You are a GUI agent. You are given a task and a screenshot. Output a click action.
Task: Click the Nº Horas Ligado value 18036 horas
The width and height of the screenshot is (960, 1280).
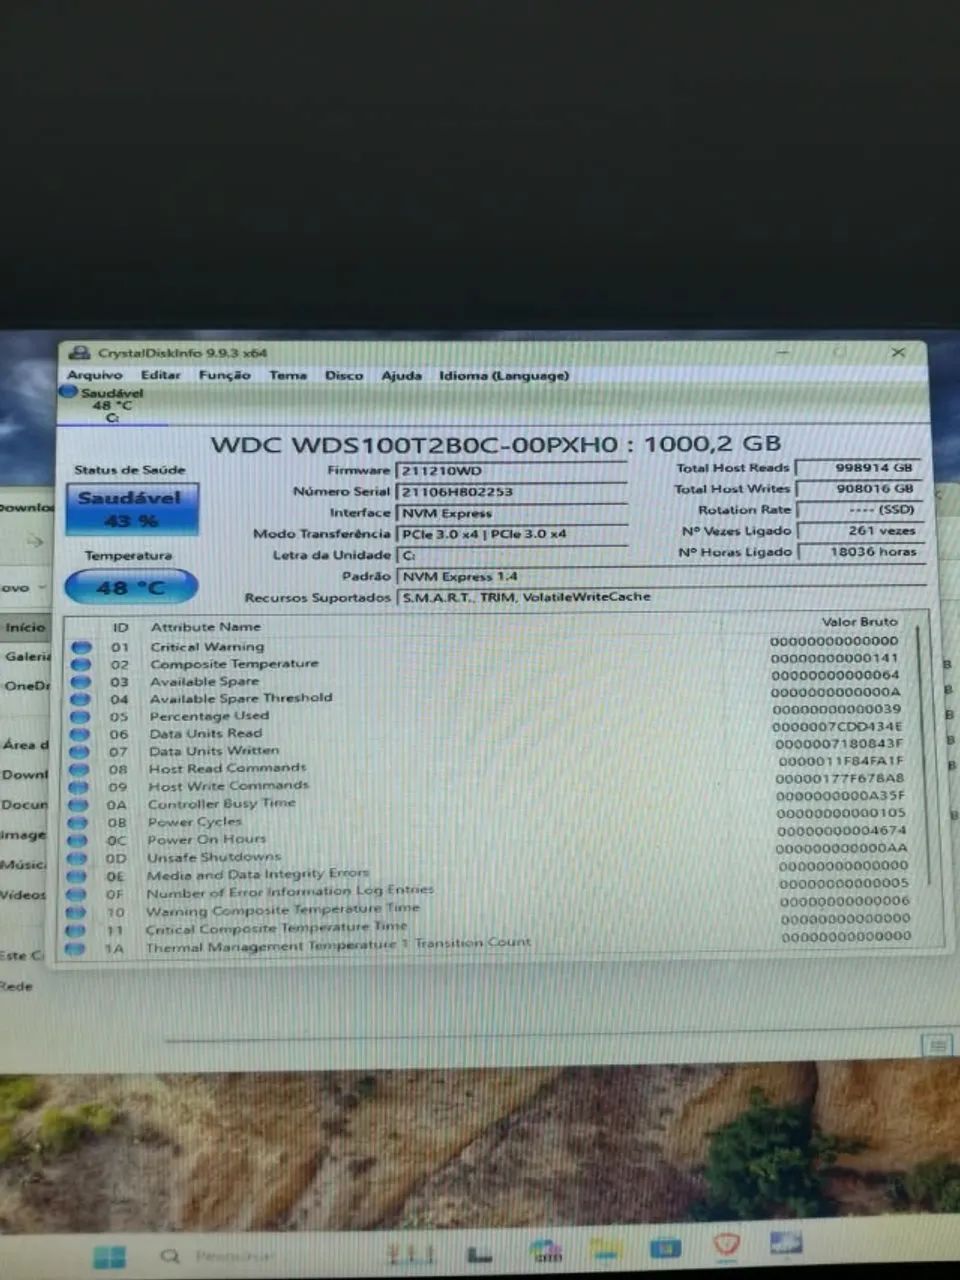859,551
